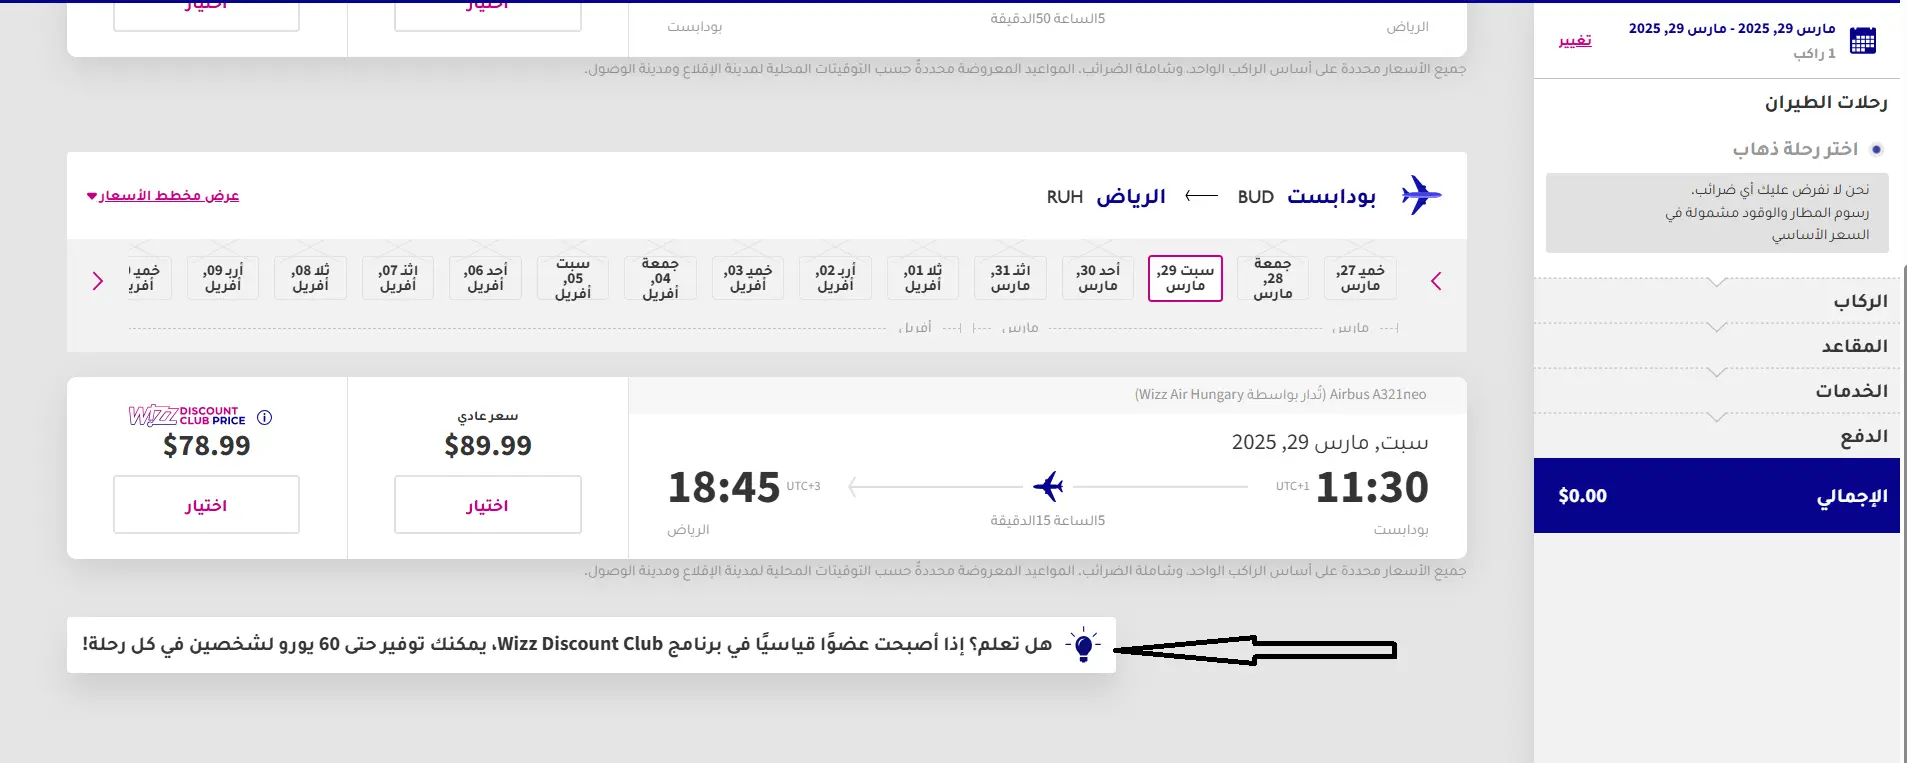The image size is (1907, 763).
Task: Choose the regular price $89.99 اختيار button
Action: click(x=488, y=505)
